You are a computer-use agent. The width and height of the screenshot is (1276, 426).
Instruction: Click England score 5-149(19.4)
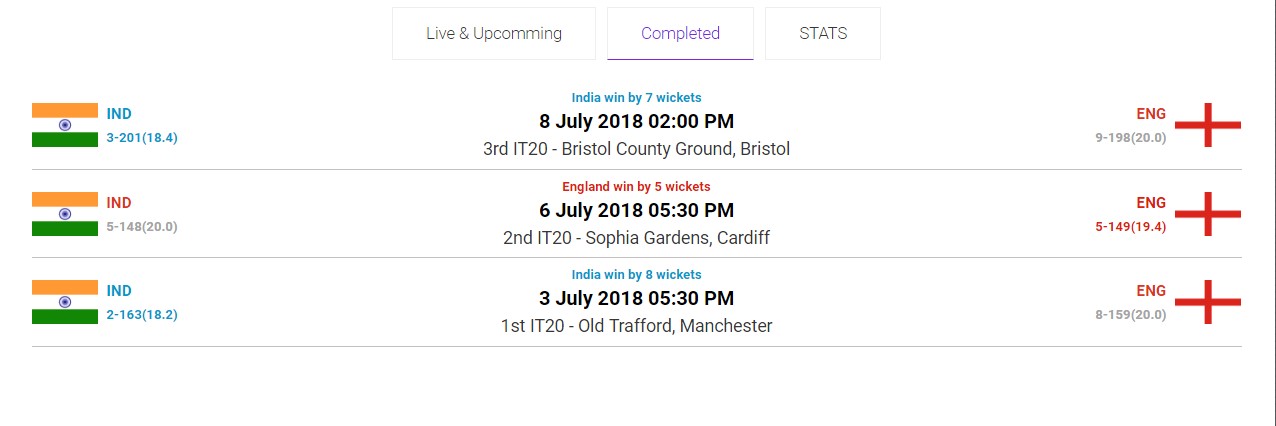(x=1130, y=227)
